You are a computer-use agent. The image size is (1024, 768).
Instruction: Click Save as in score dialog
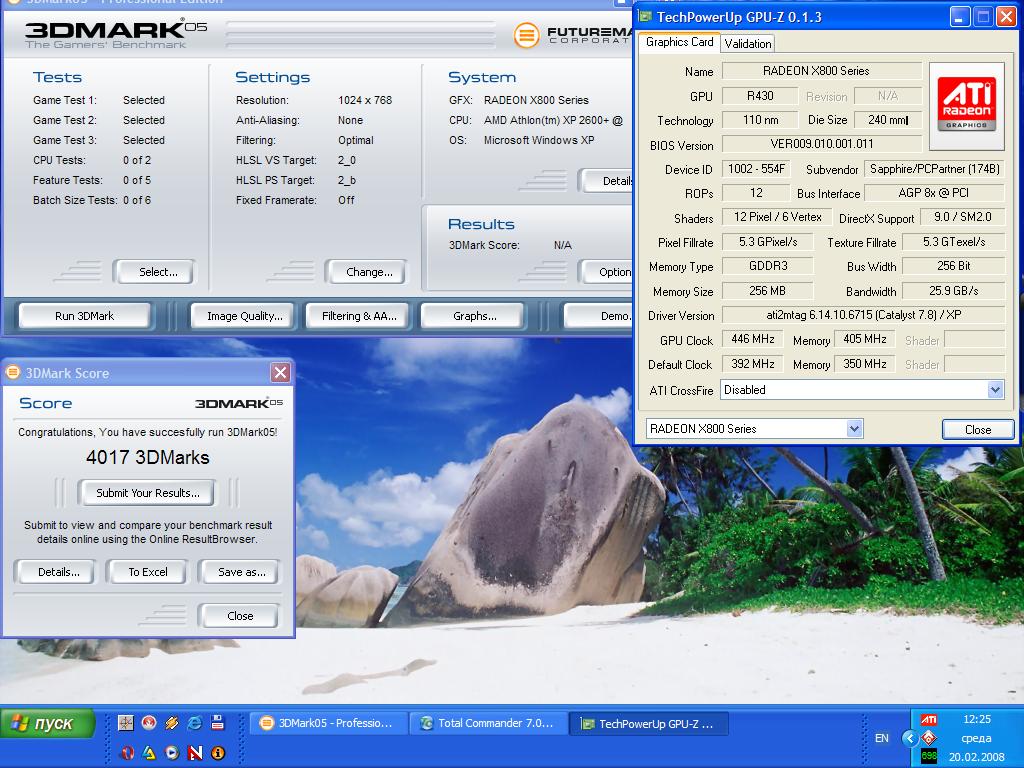241,572
